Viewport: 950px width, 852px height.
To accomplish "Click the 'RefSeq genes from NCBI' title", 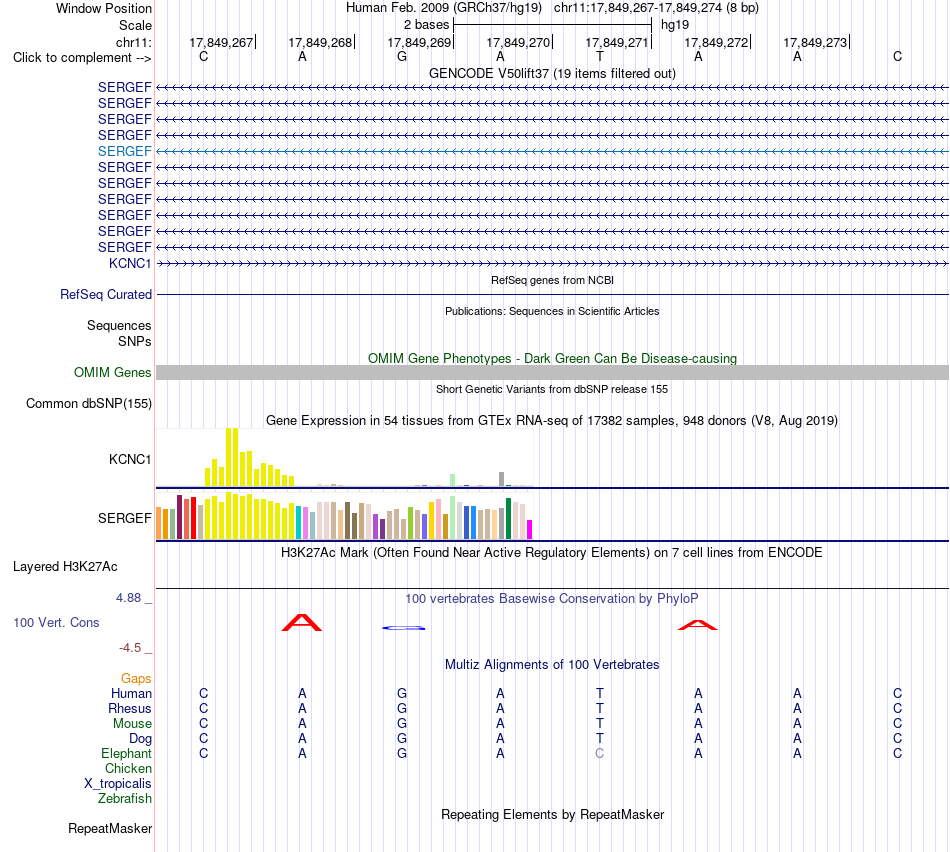I will tap(552, 280).
